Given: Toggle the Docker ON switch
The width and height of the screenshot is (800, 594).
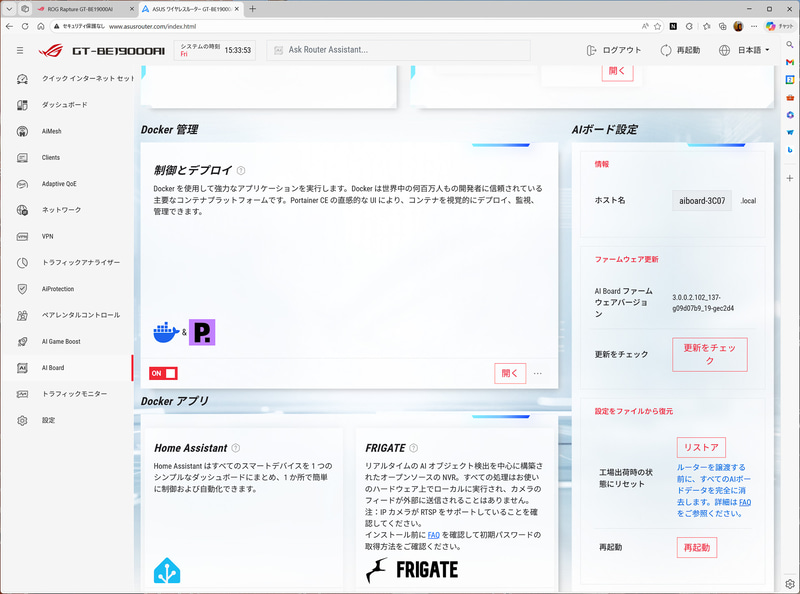Looking at the screenshot, I should (x=163, y=373).
